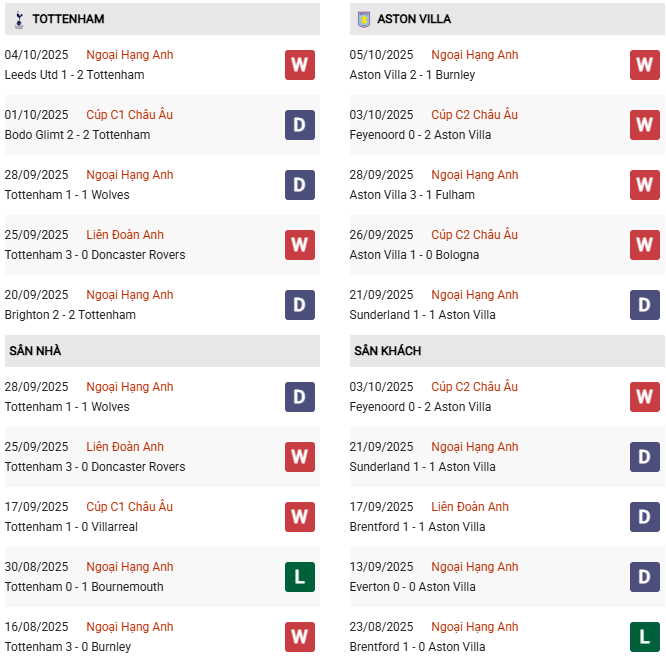This screenshot has width=666, height=661.
Task: Click D badge for Bodo Glimt match
Action: click(299, 125)
